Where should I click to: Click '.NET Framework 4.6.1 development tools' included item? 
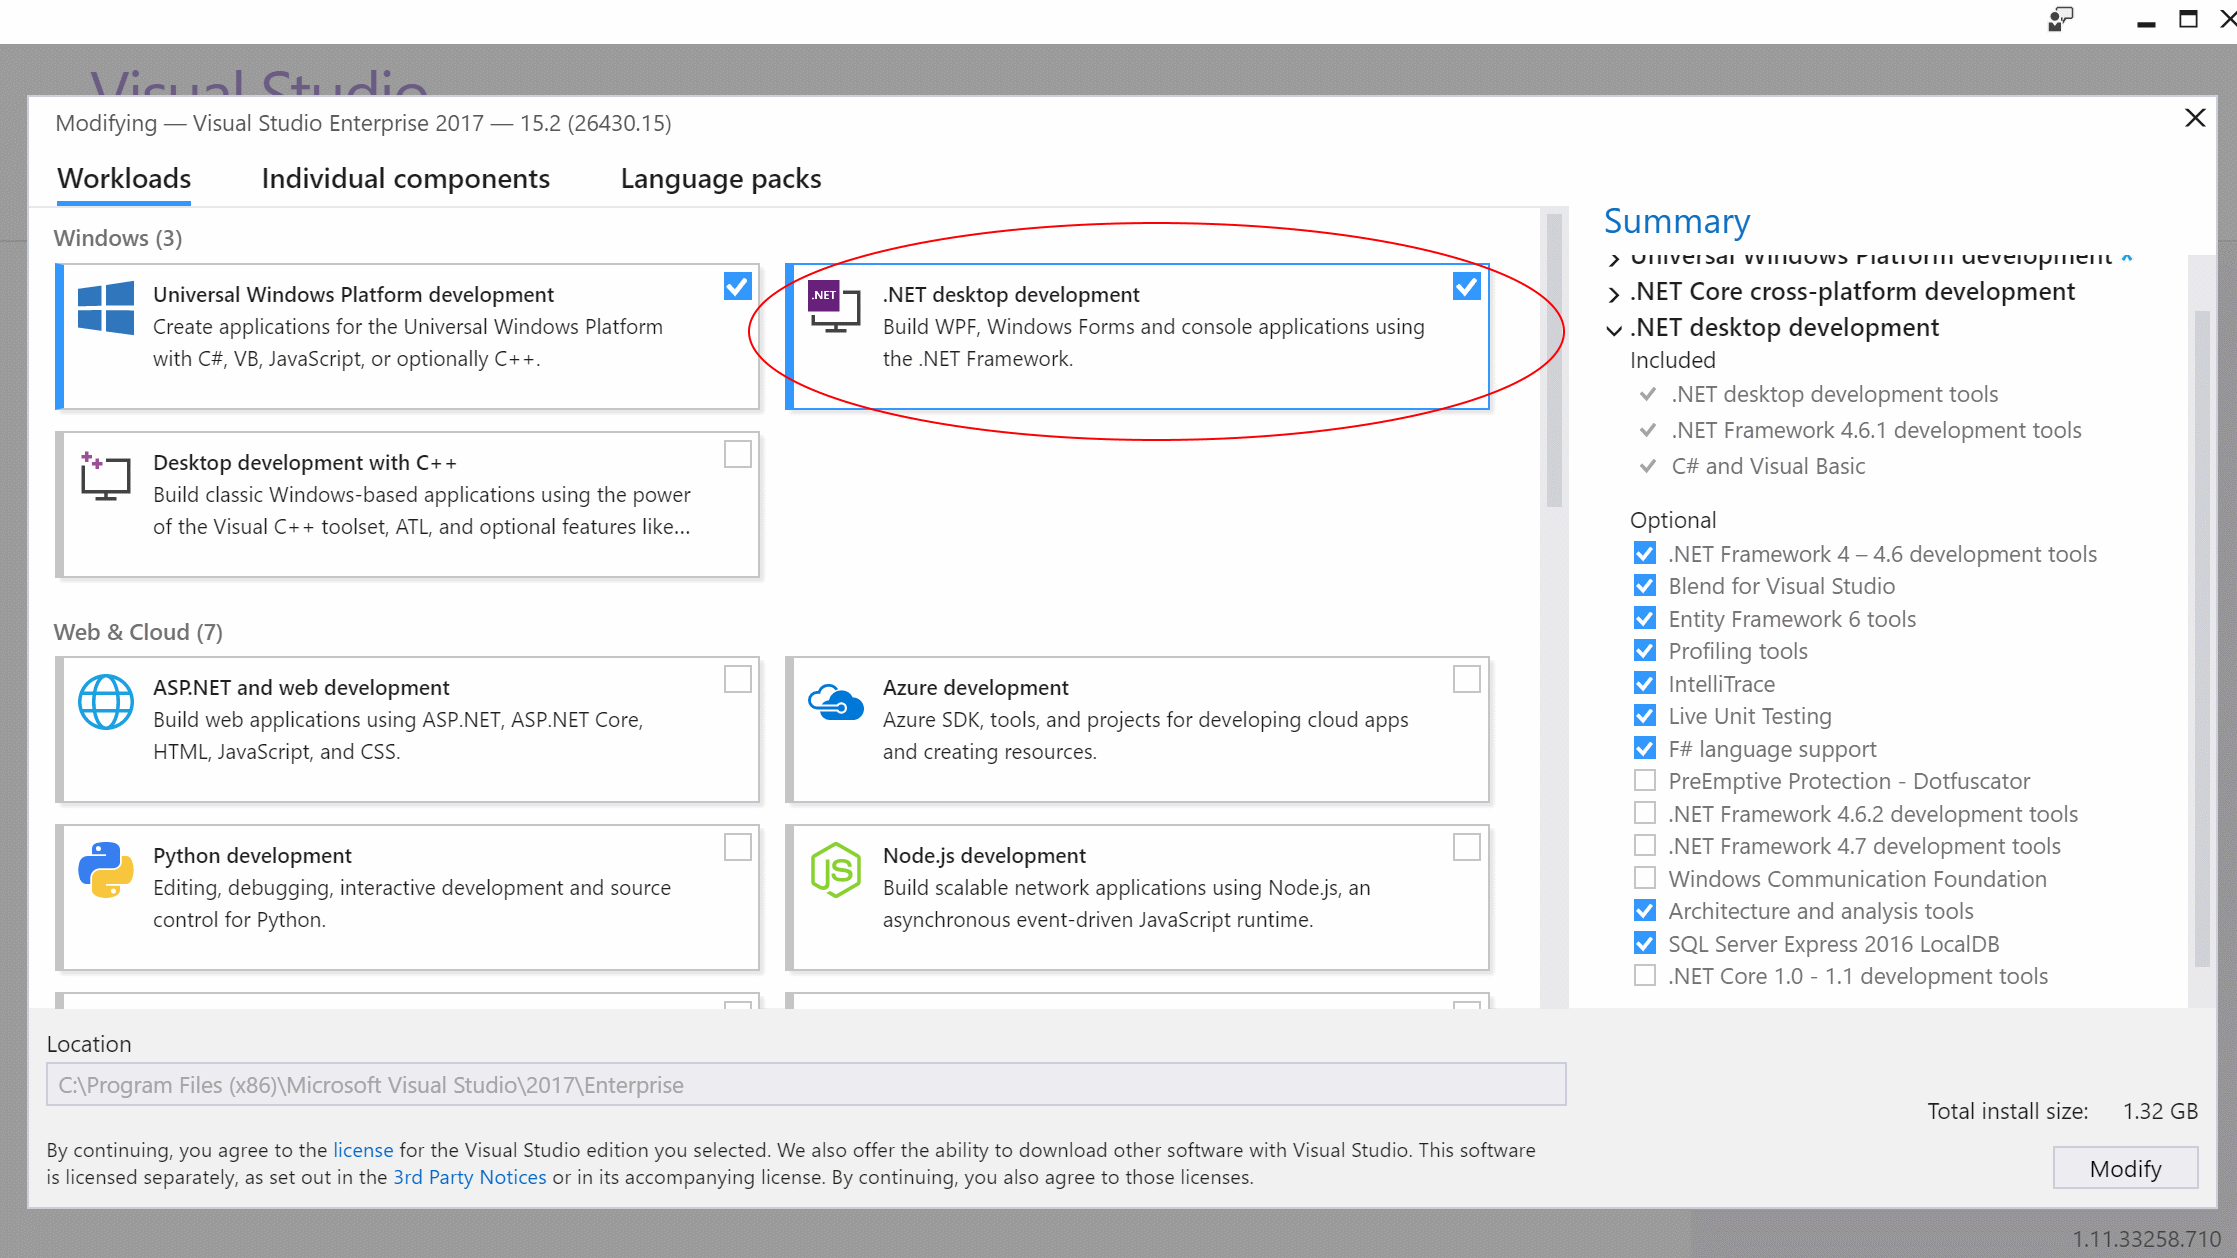pos(1876,430)
